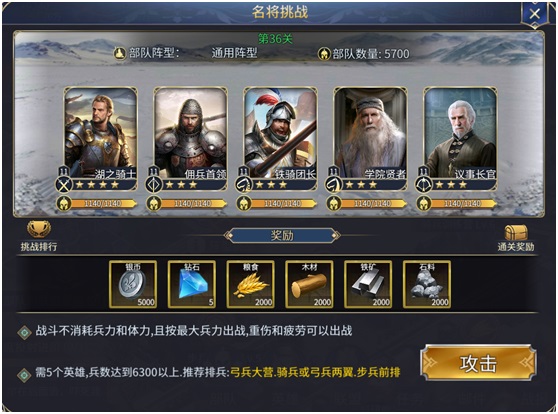Click the 部队阵型 formation icon

[120, 53]
